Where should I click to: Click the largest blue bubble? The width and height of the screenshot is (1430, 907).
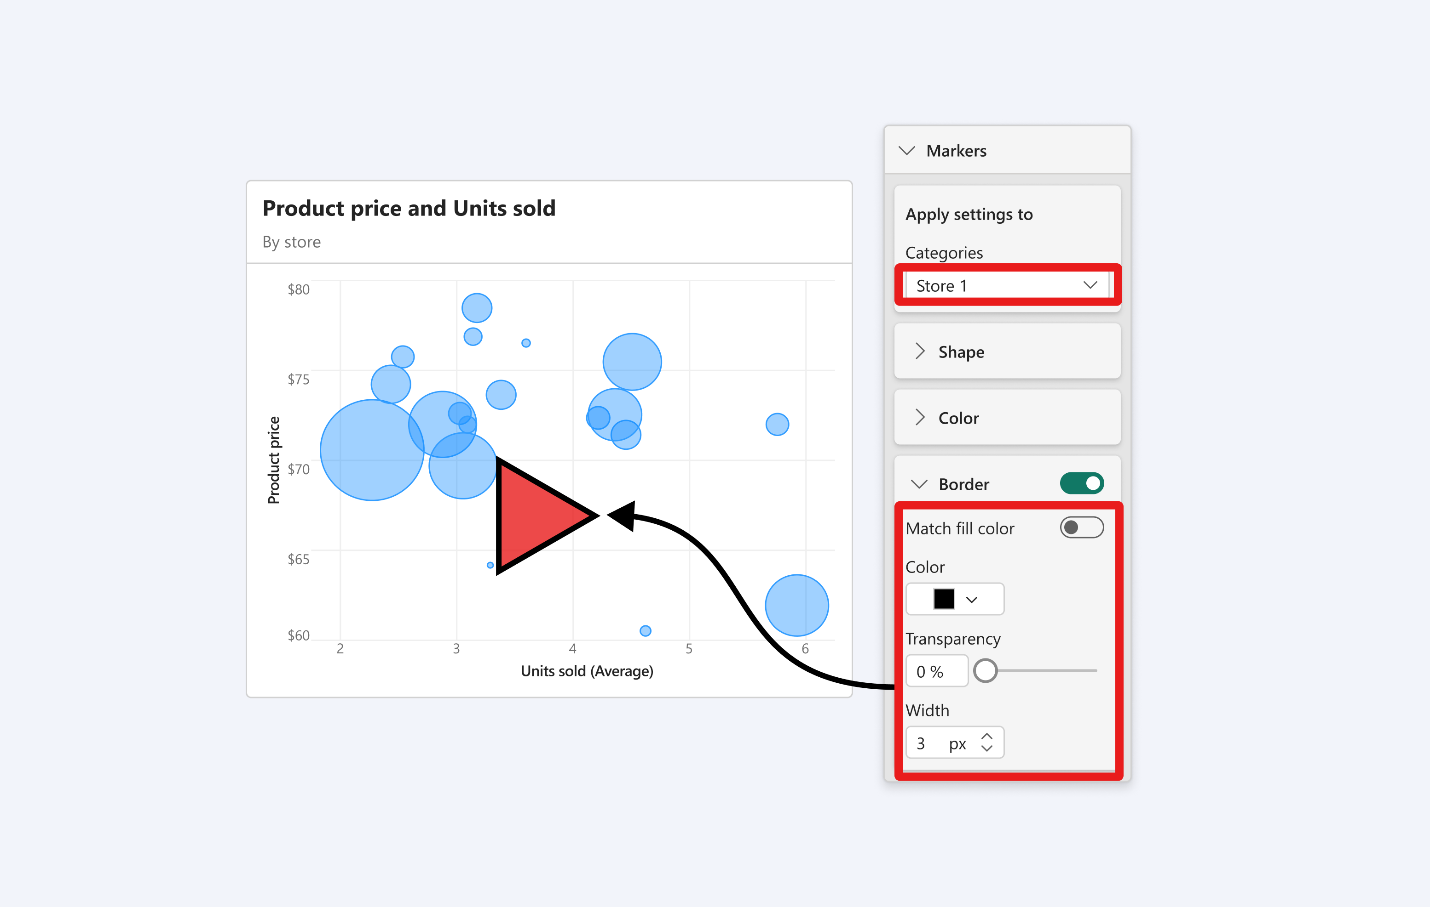[x=371, y=450]
